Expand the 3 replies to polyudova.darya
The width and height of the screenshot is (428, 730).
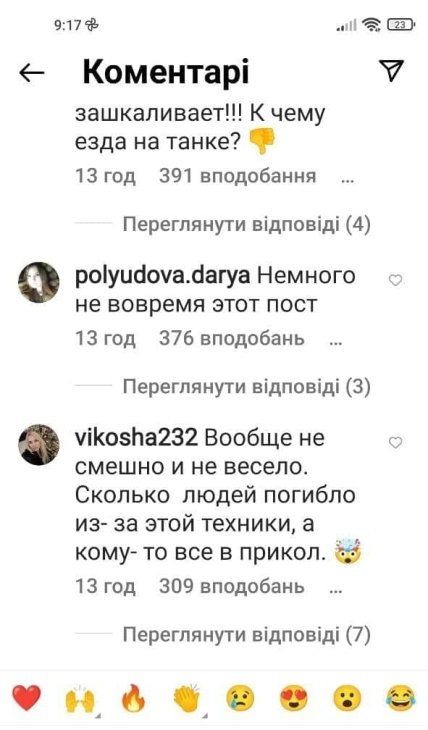246,386
